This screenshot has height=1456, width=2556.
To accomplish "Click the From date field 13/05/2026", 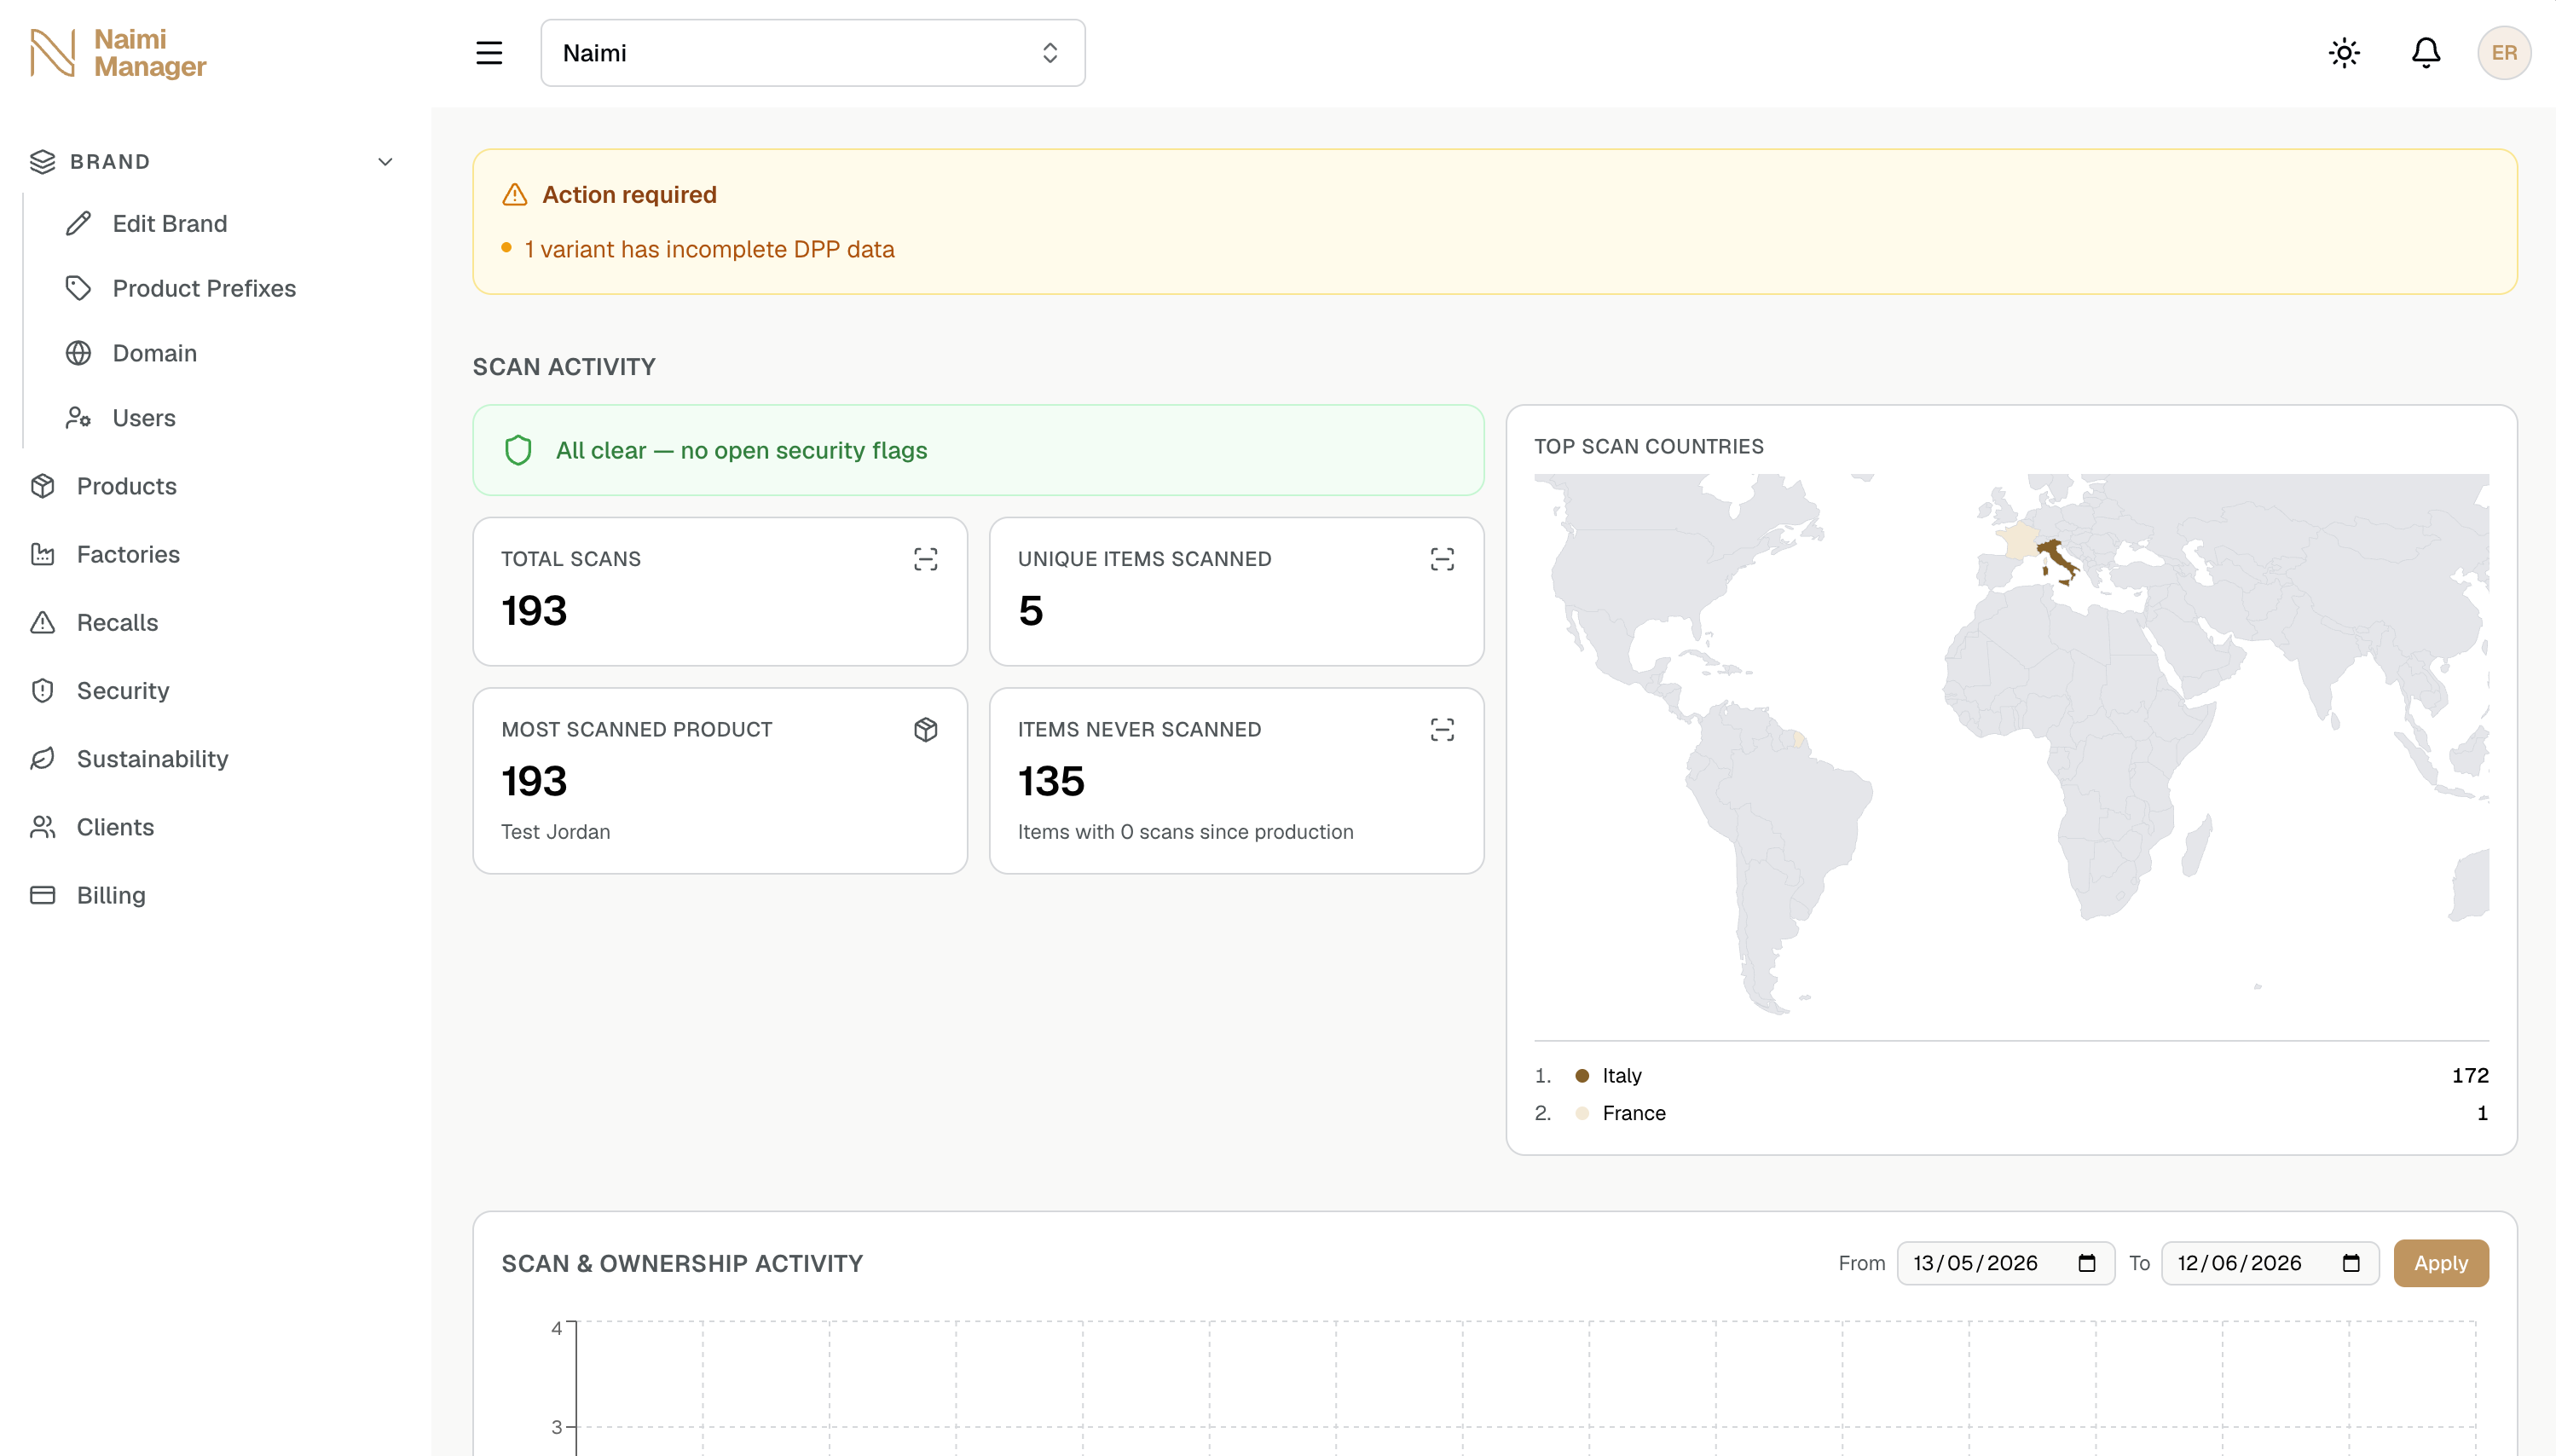I will tap(2005, 1263).
